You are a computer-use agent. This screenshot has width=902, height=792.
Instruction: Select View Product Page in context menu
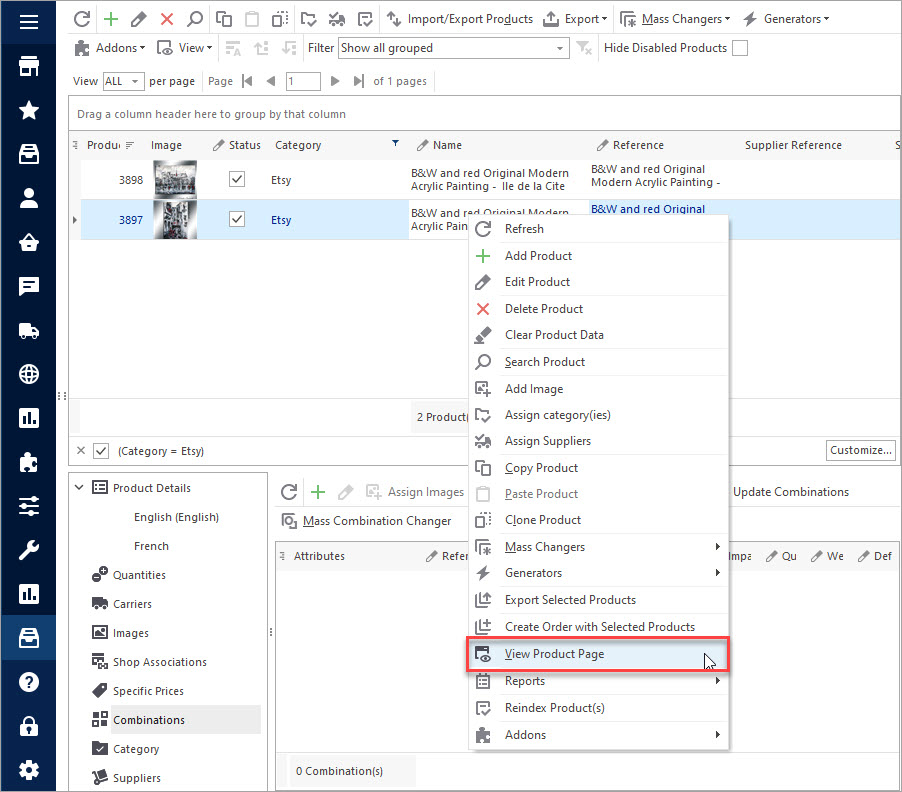point(598,654)
